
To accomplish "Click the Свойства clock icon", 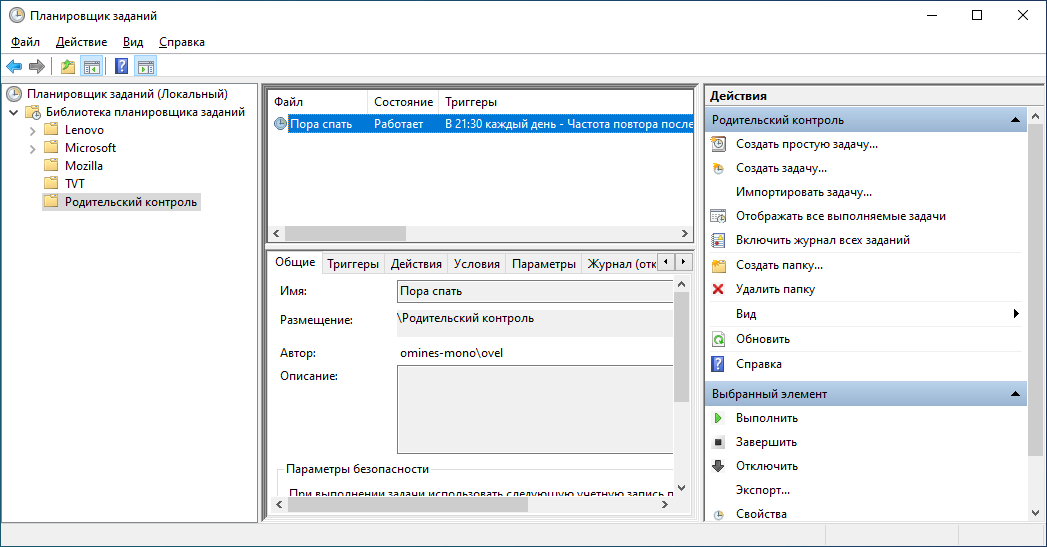I will tap(718, 515).
